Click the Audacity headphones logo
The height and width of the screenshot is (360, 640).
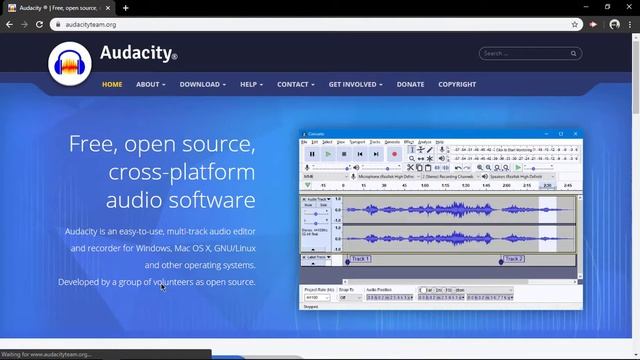pos(70,64)
